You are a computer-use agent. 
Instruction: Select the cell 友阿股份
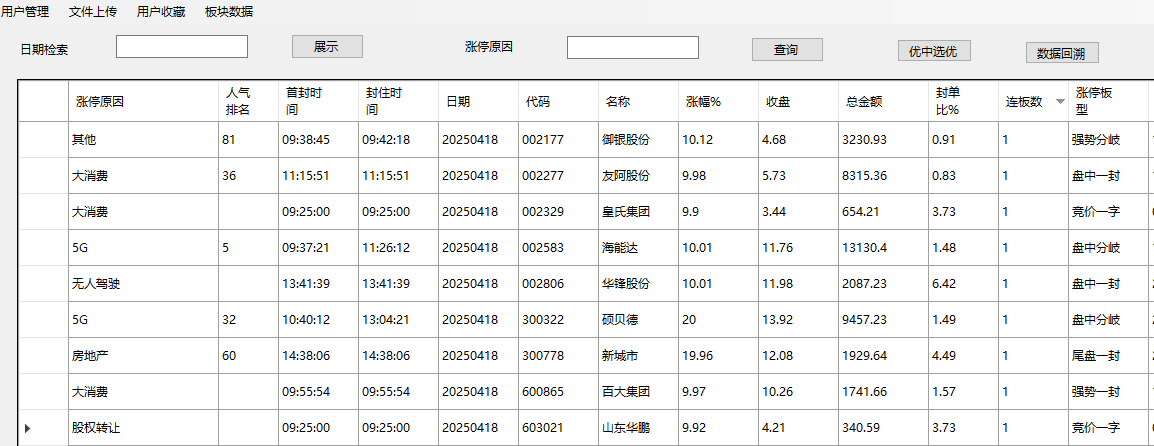638,176
